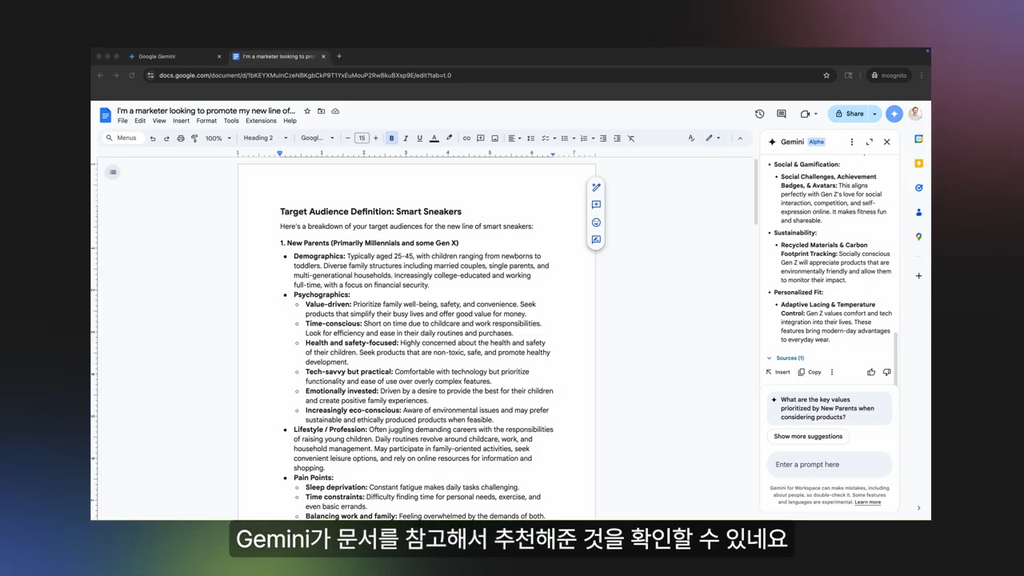Open the Tools menu
The width and height of the screenshot is (1024, 576).
[231, 121]
